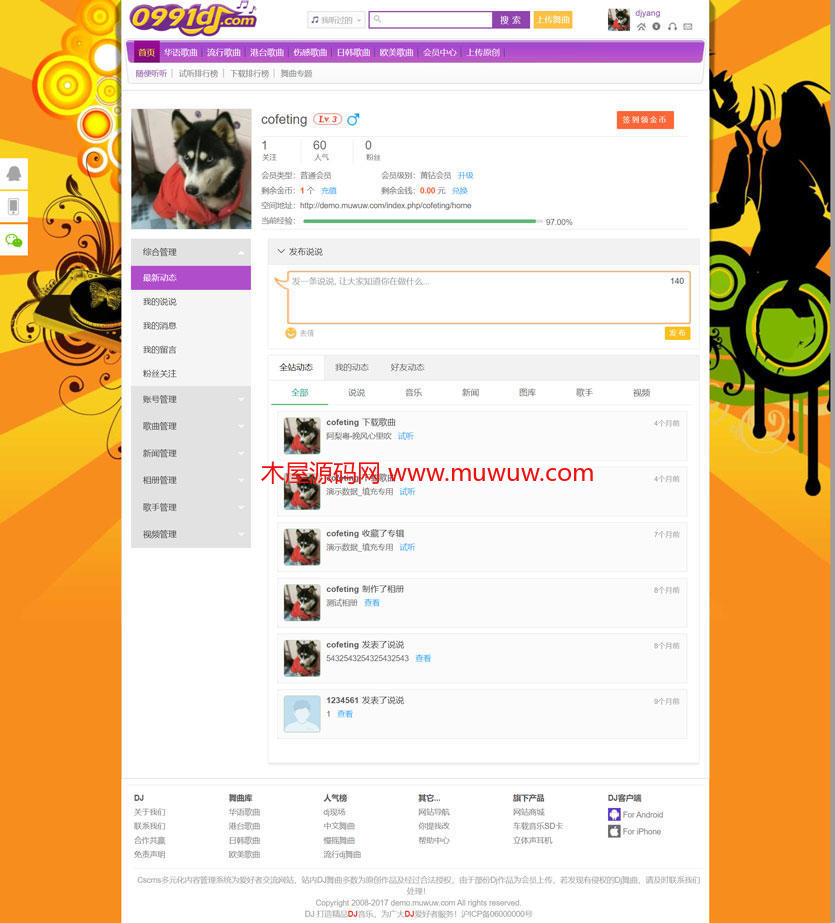Click the headphones icon under djyang
835x923 pixels.
click(672, 27)
